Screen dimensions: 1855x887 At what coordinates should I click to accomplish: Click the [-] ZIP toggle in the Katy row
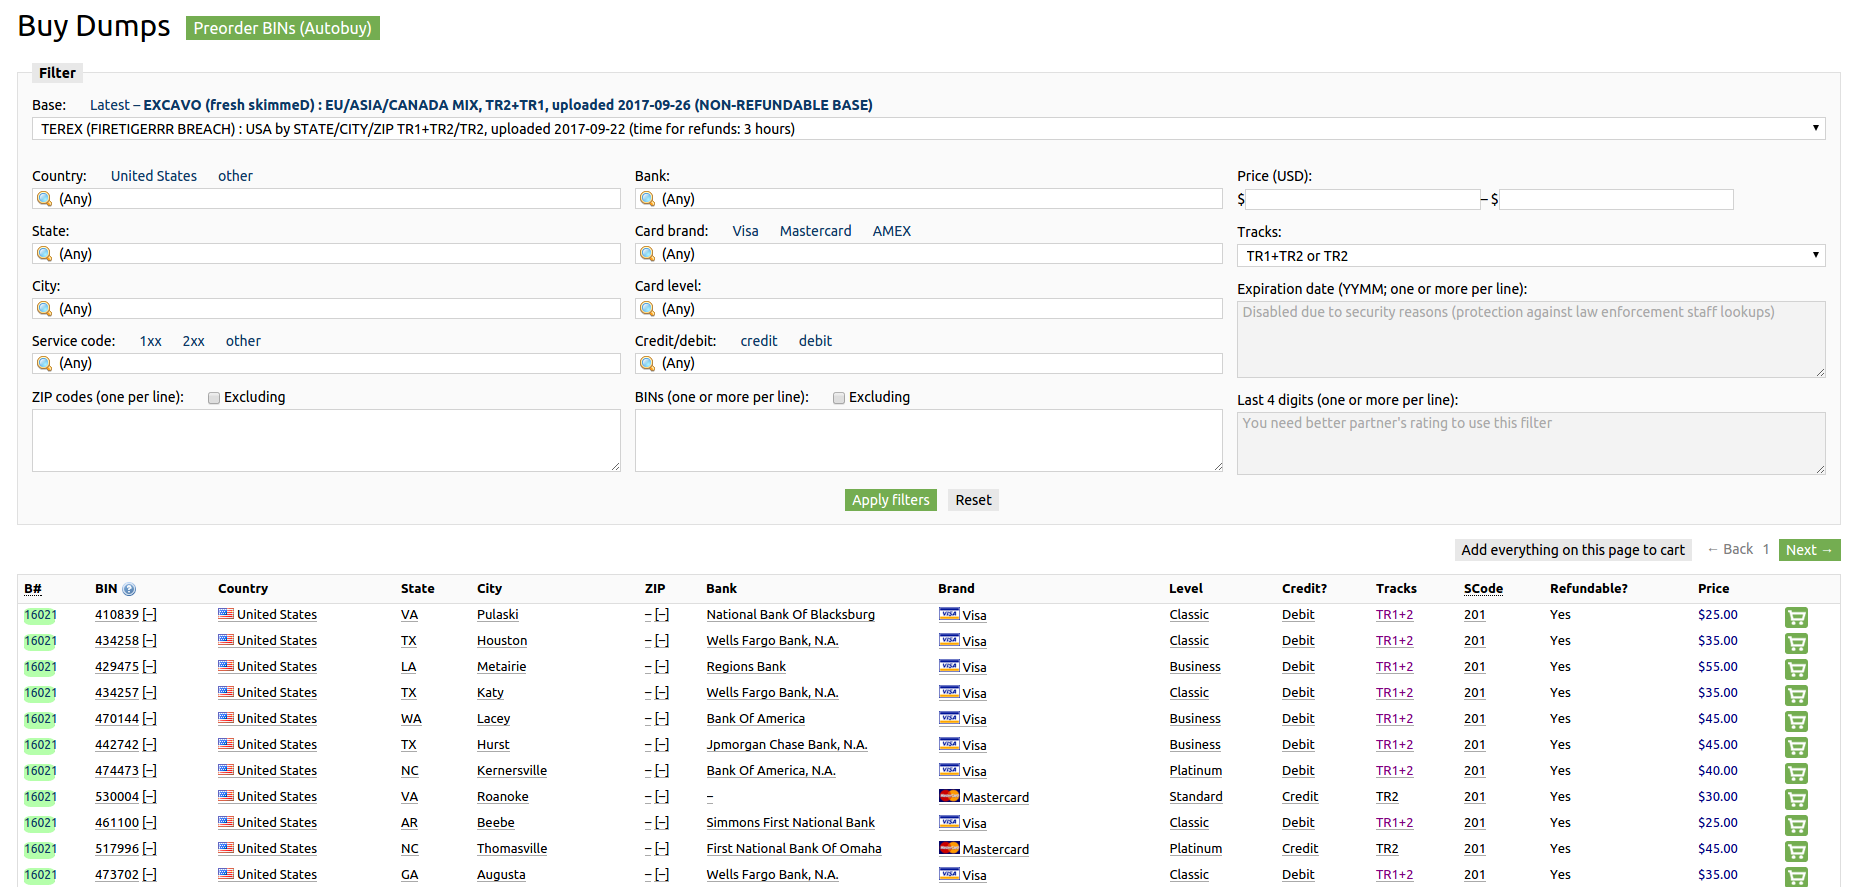pos(662,693)
